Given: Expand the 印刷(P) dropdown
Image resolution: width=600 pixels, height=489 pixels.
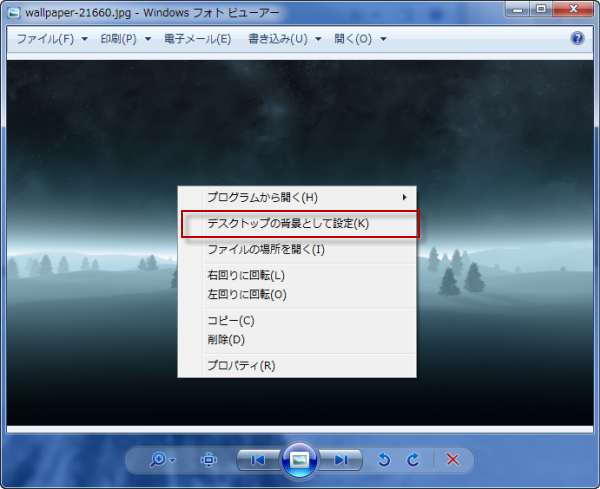Looking at the screenshot, I should click(x=125, y=39).
